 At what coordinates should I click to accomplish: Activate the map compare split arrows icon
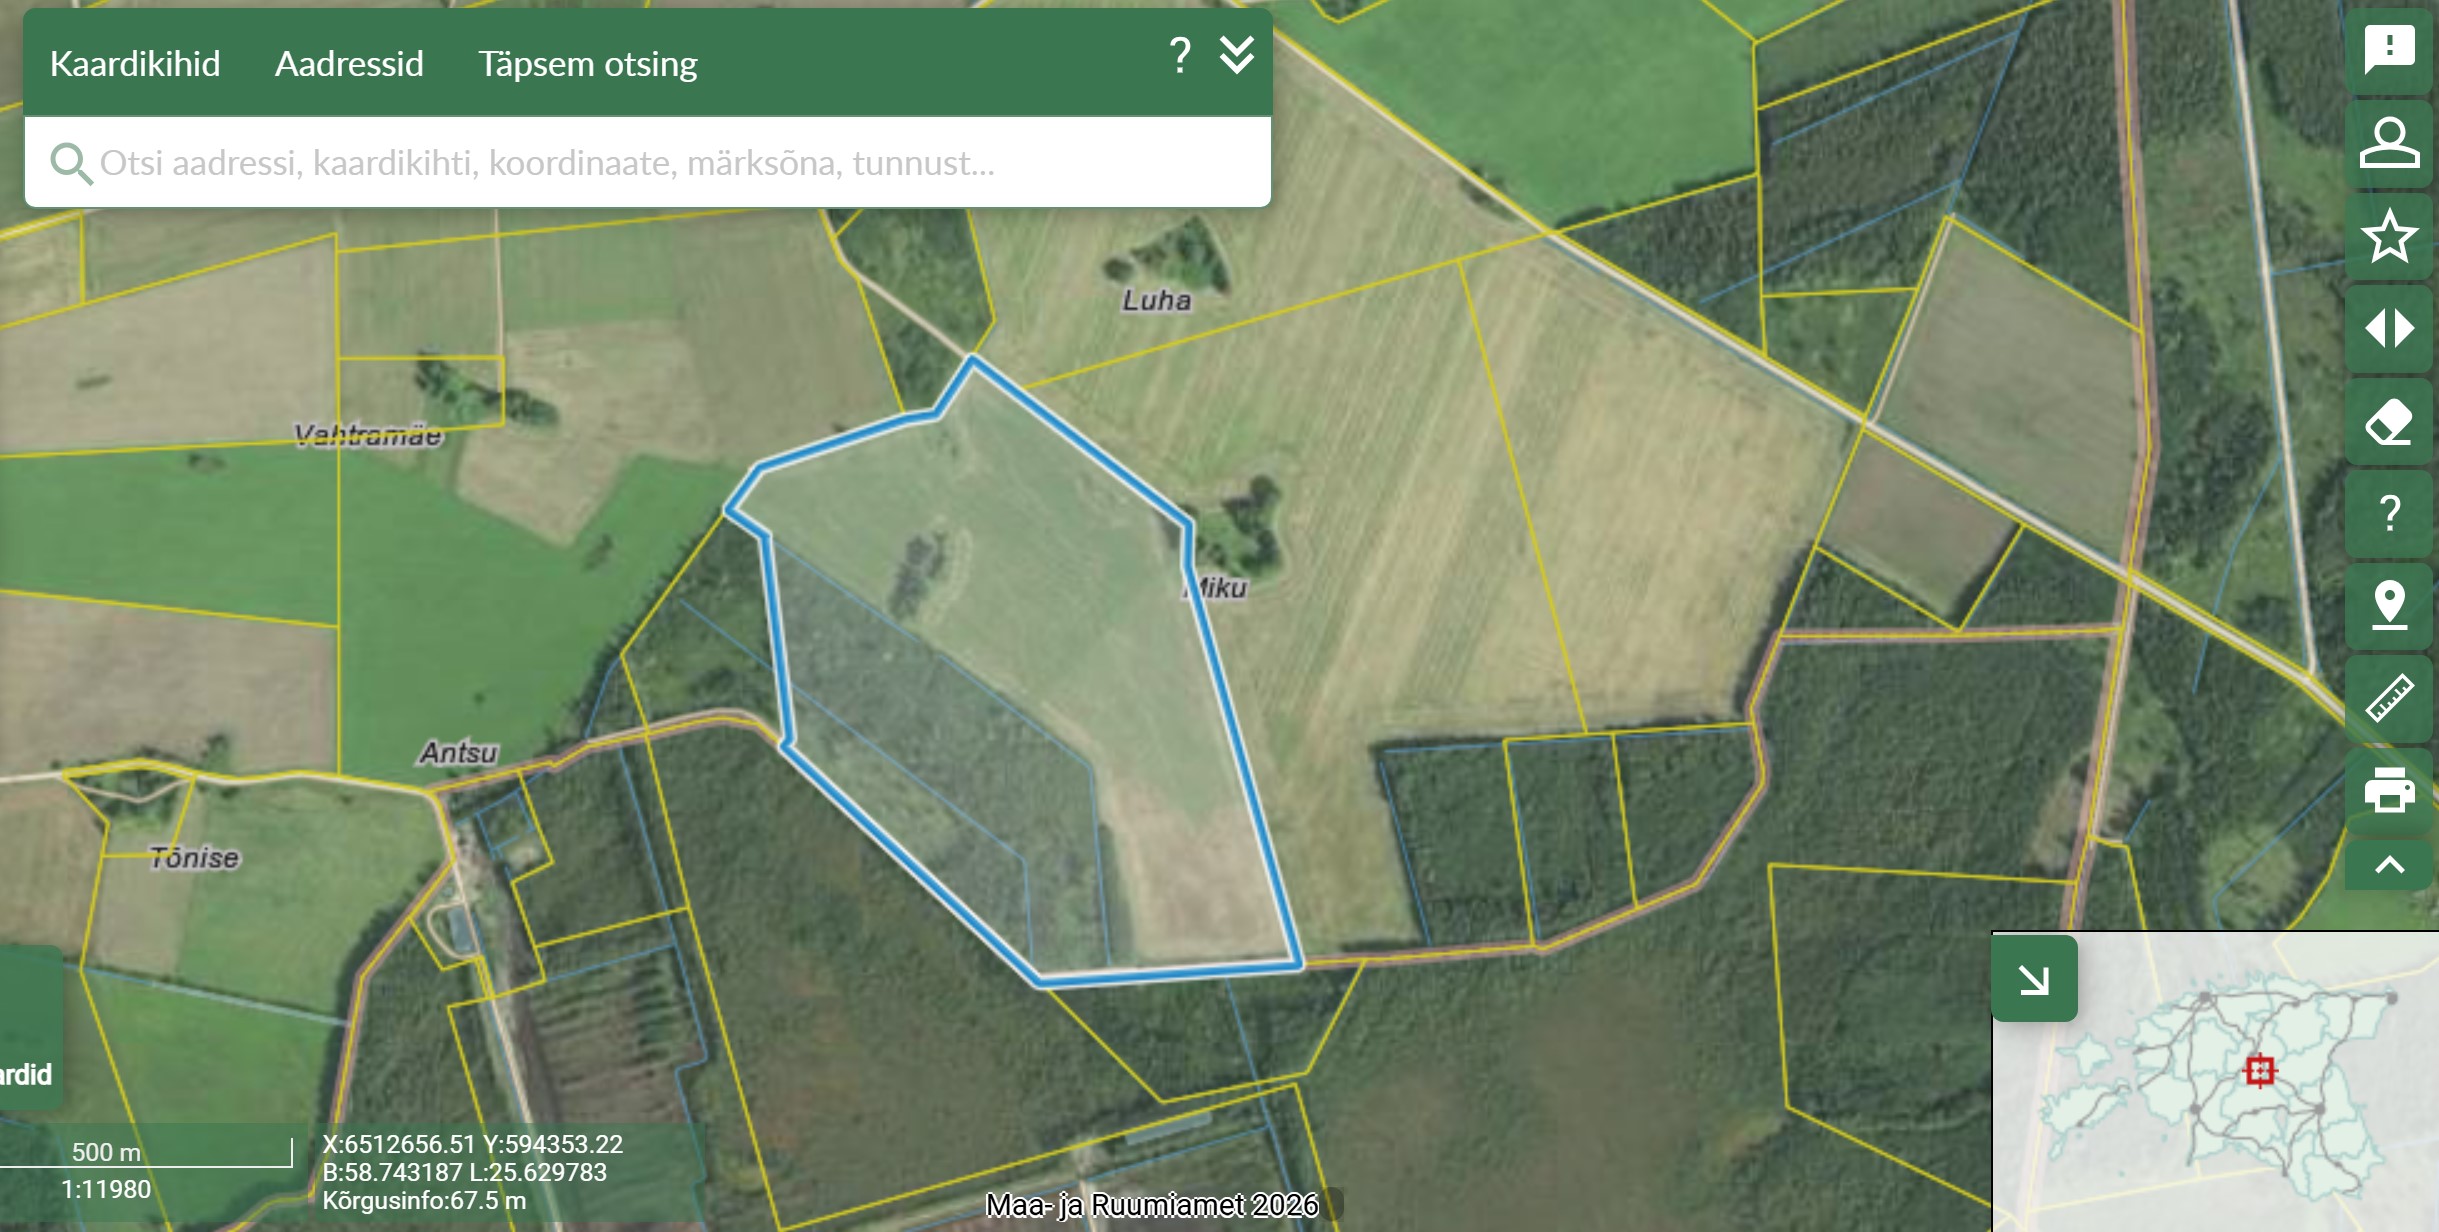2389,328
